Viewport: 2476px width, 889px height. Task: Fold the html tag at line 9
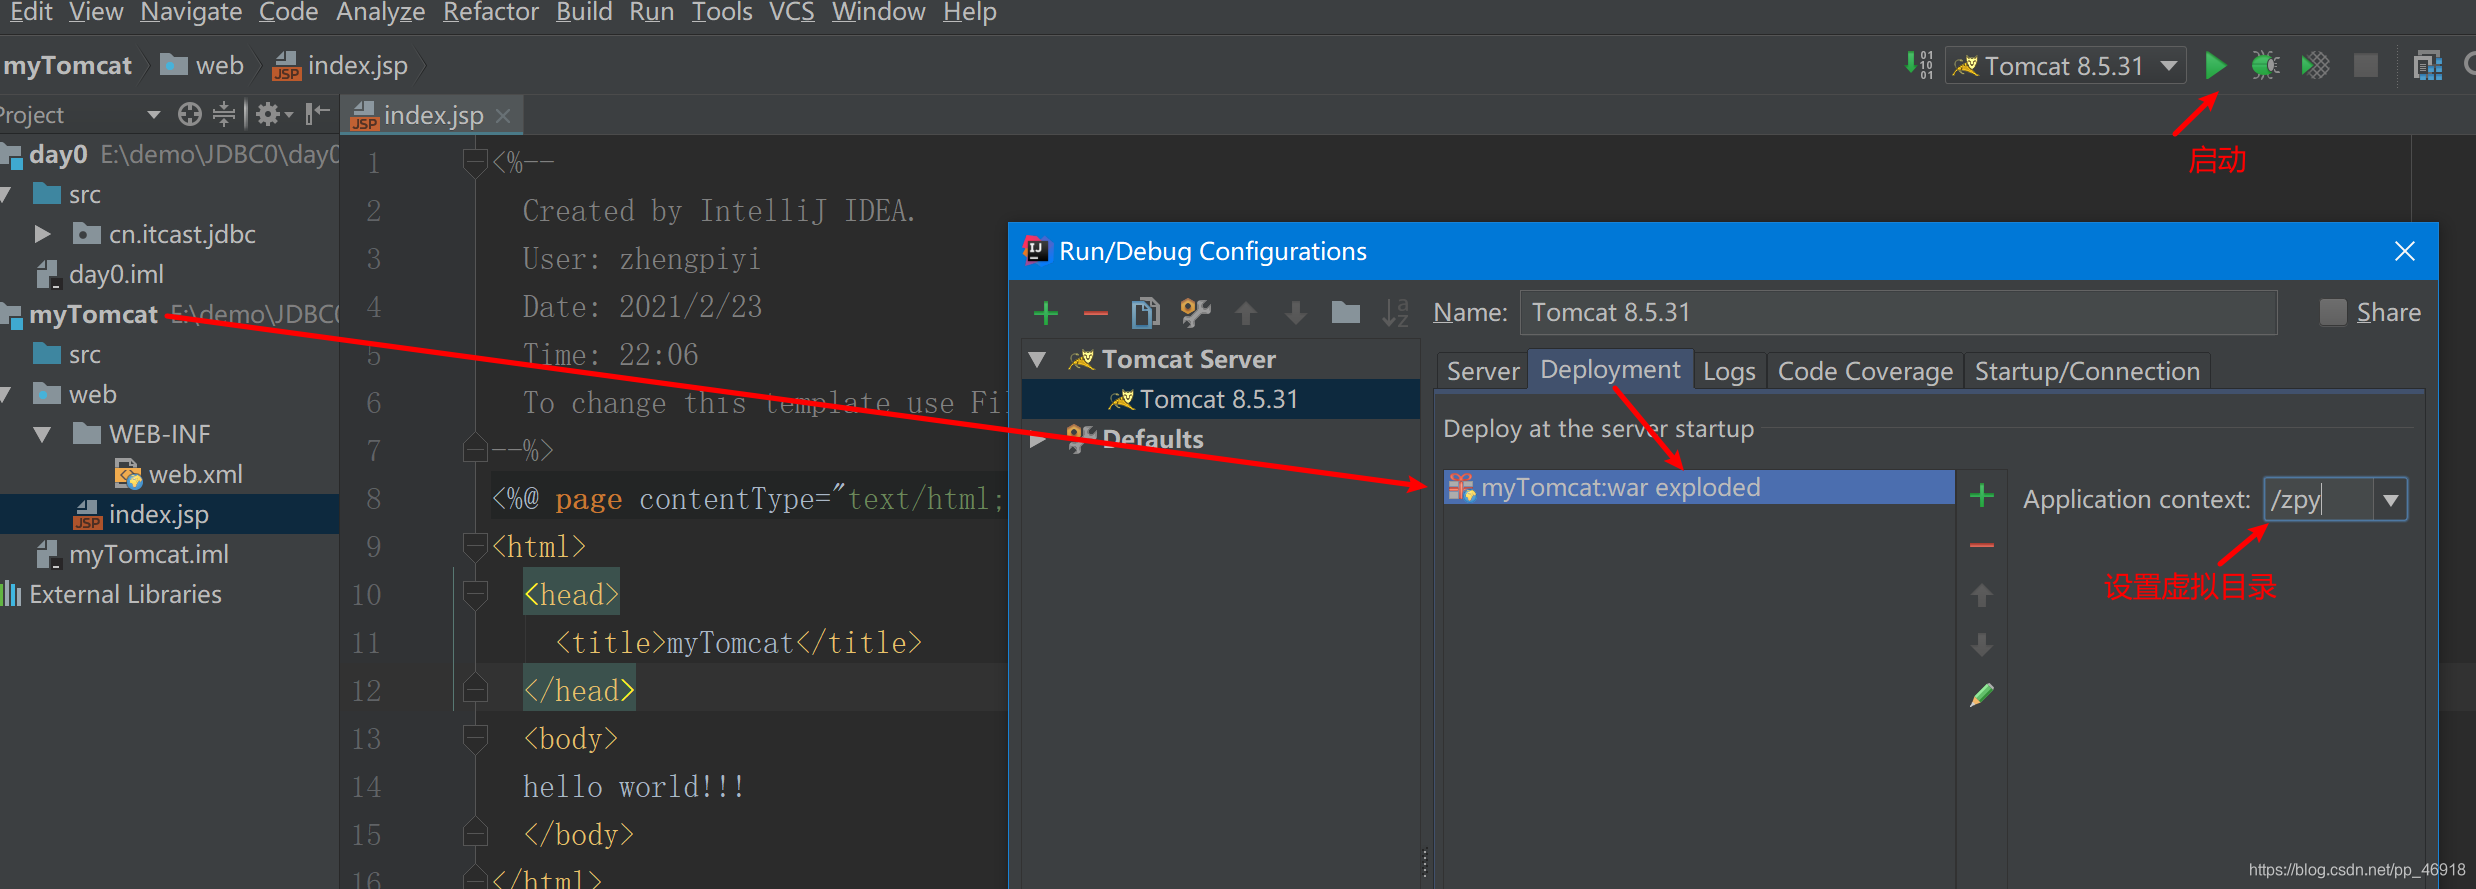pos(475,546)
